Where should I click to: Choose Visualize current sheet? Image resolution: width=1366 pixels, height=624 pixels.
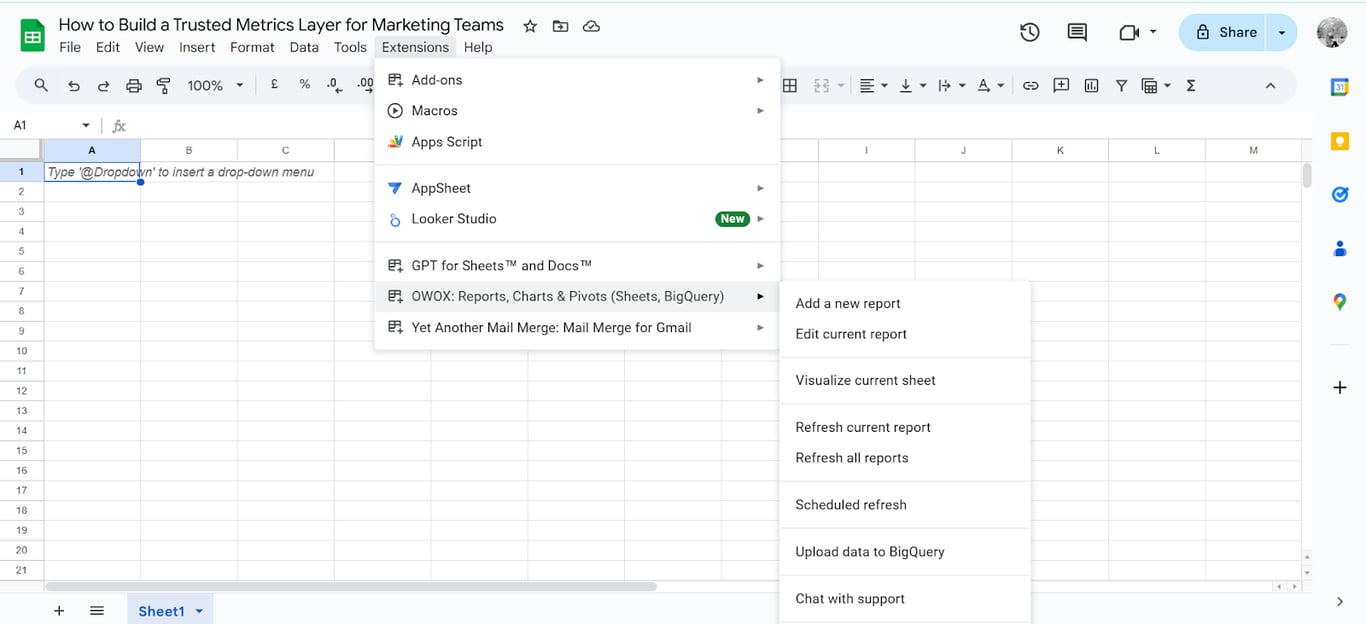point(904,380)
